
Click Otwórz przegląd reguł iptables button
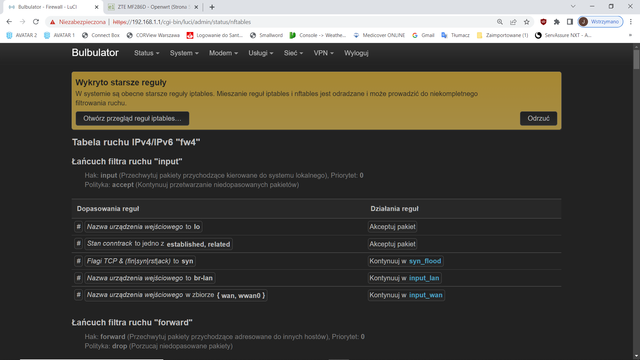pos(132,118)
